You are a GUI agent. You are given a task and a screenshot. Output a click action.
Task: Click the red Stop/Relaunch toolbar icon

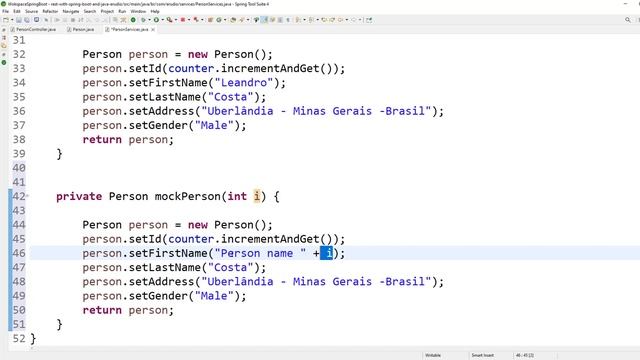pos(183,20)
